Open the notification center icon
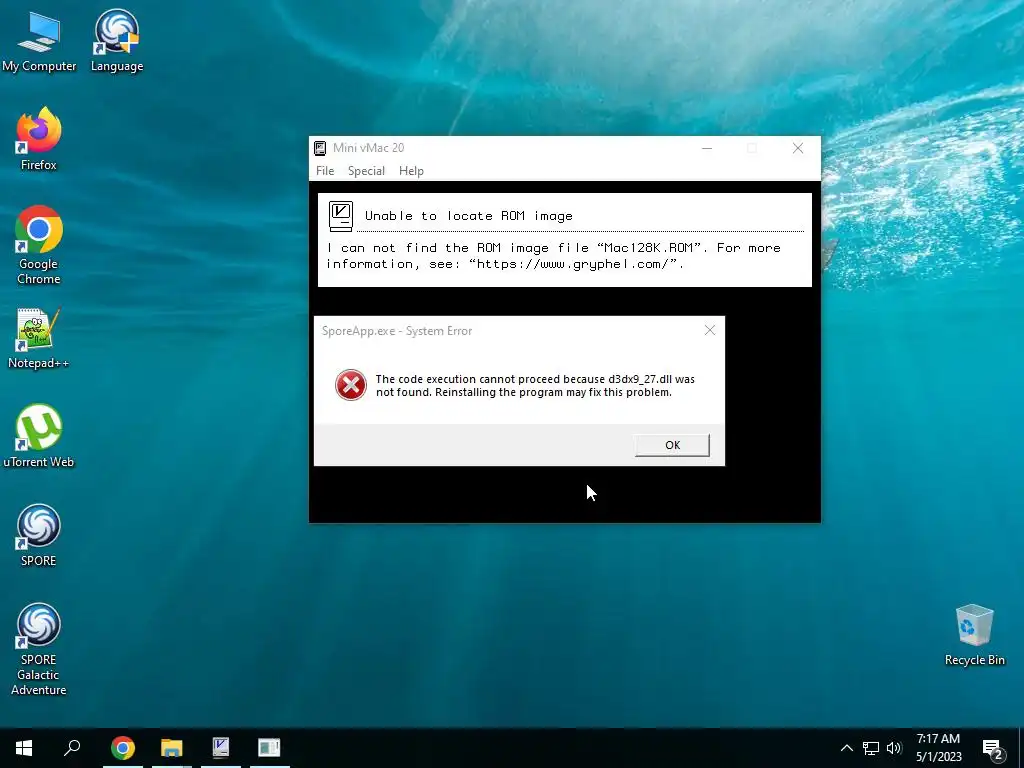The width and height of the screenshot is (1024, 768). click(x=993, y=749)
